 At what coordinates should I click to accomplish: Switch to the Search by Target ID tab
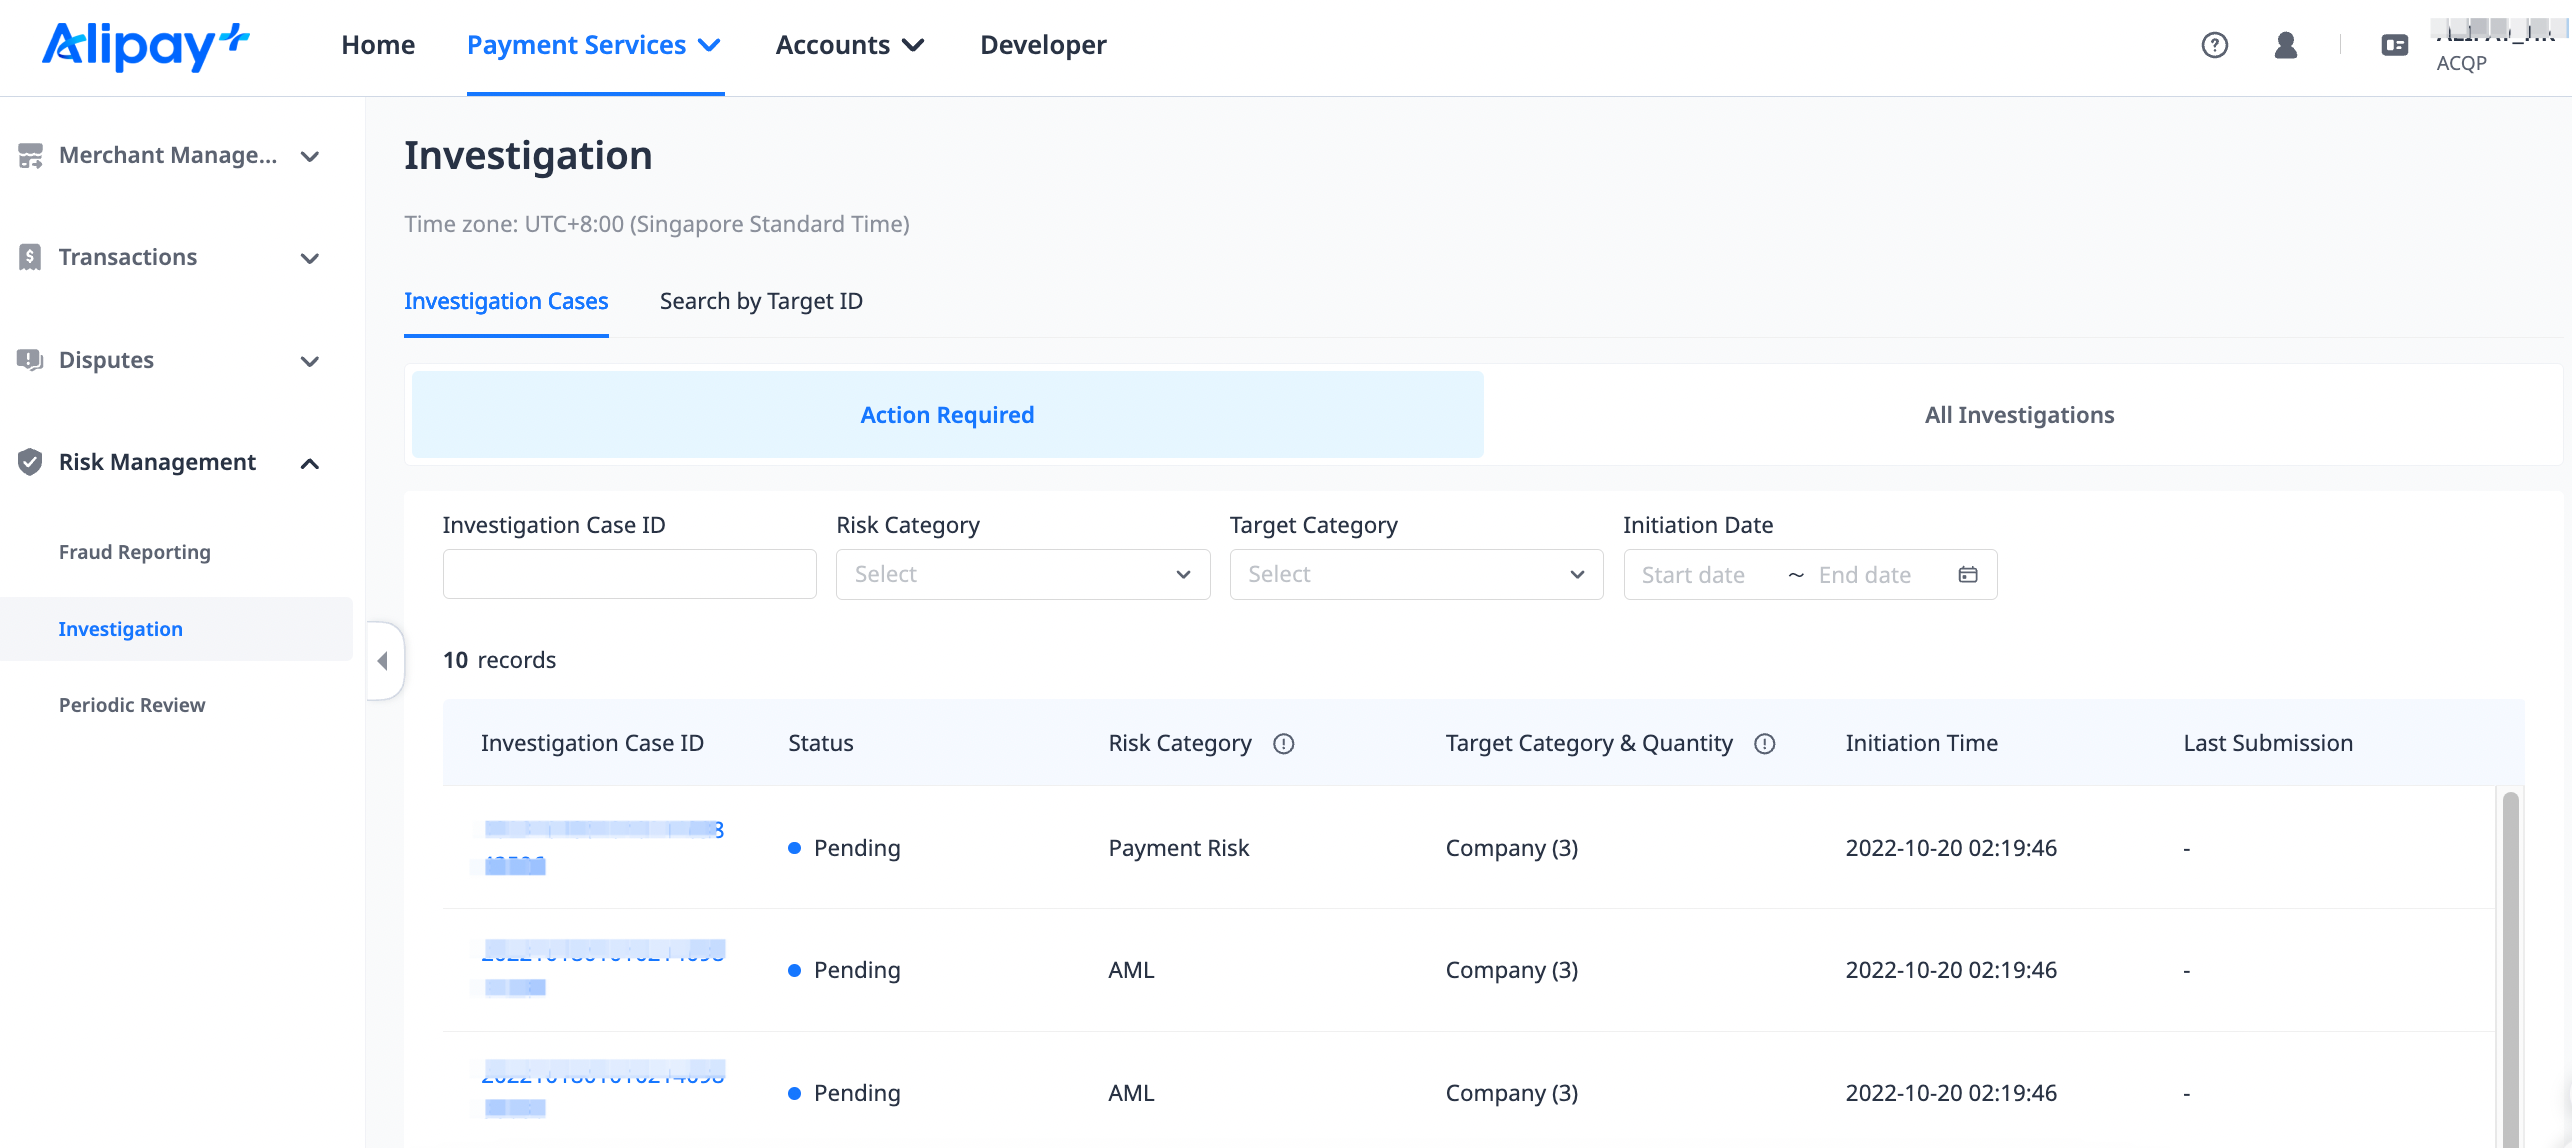pos(760,301)
